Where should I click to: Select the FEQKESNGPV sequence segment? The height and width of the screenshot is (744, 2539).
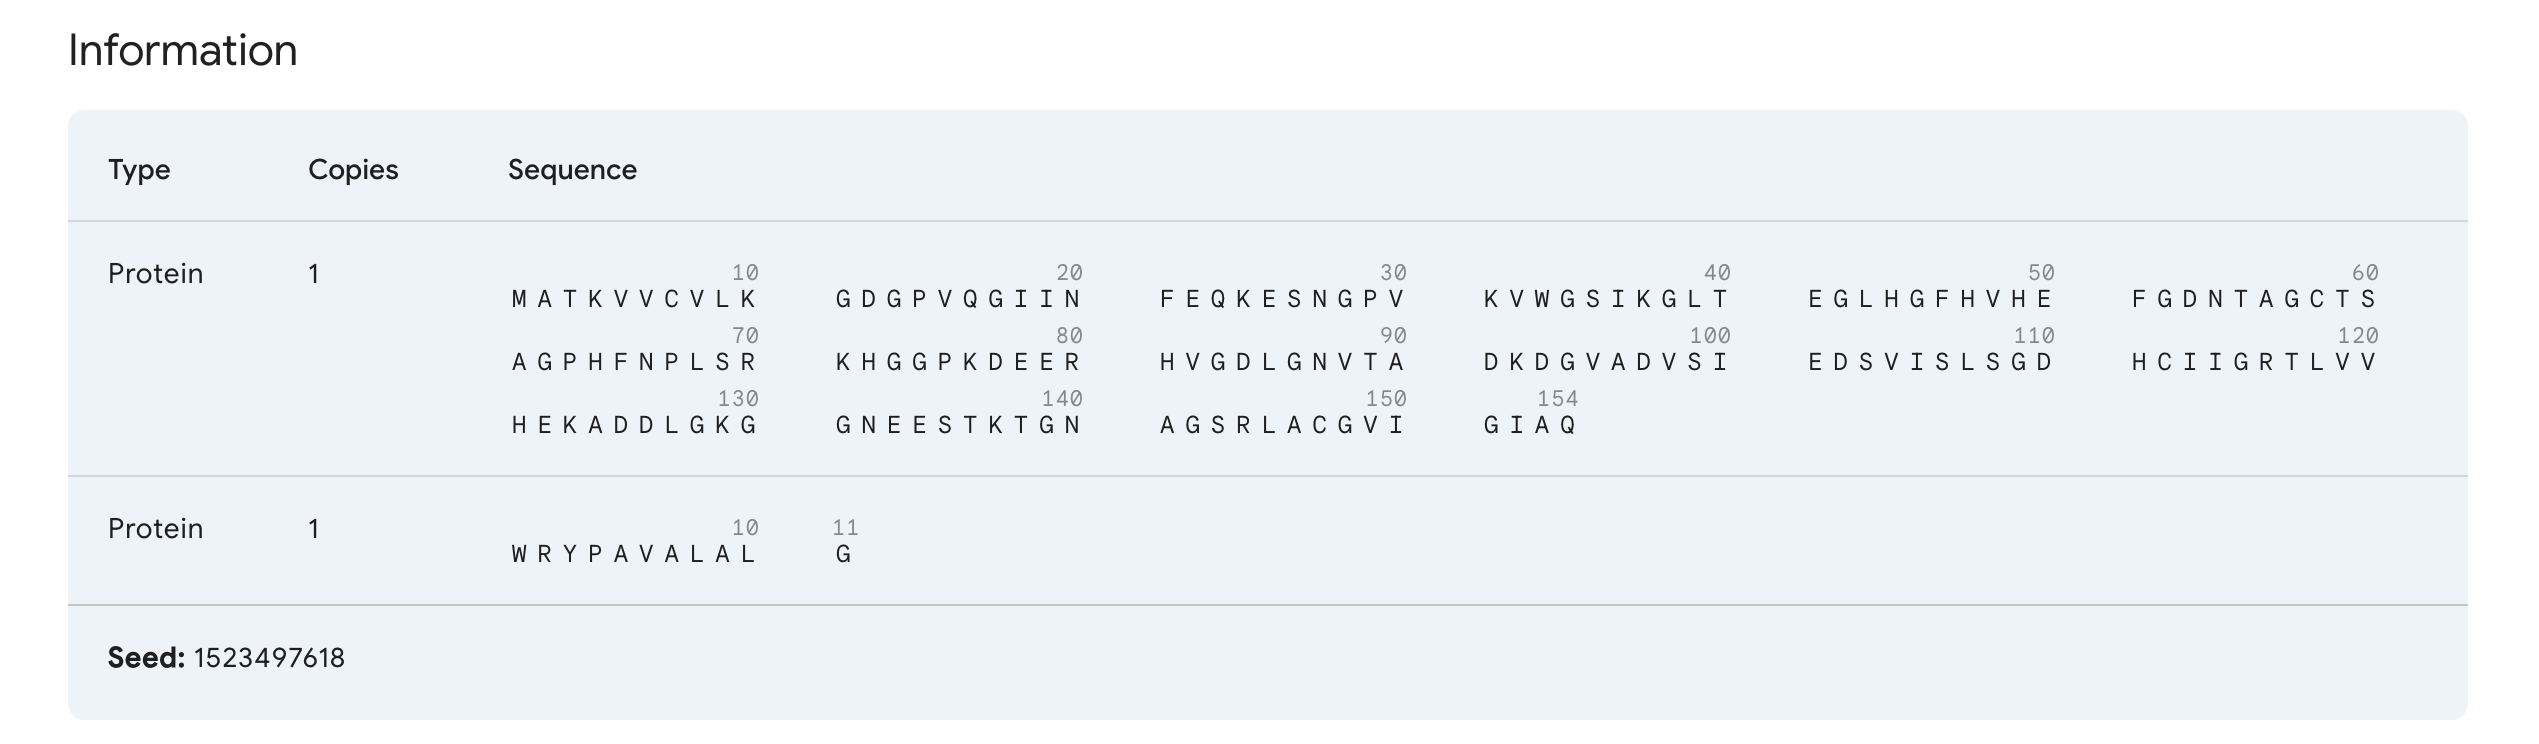[x=1282, y=299]
